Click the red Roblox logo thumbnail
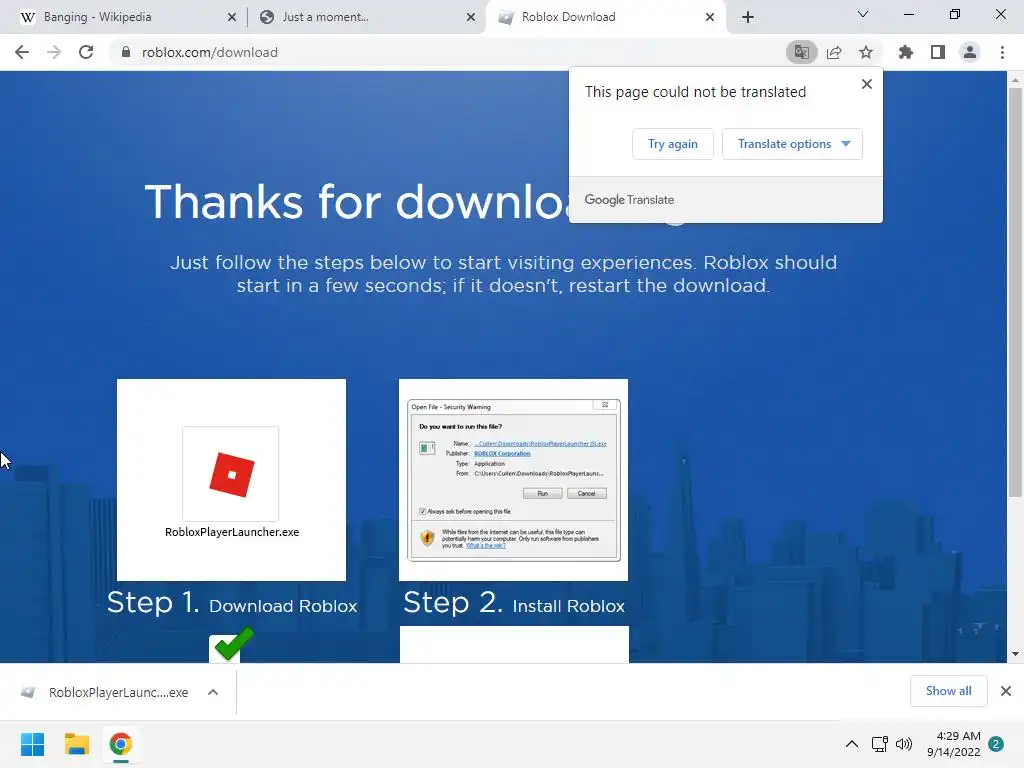1024x768 pixels. pos(231,475)
